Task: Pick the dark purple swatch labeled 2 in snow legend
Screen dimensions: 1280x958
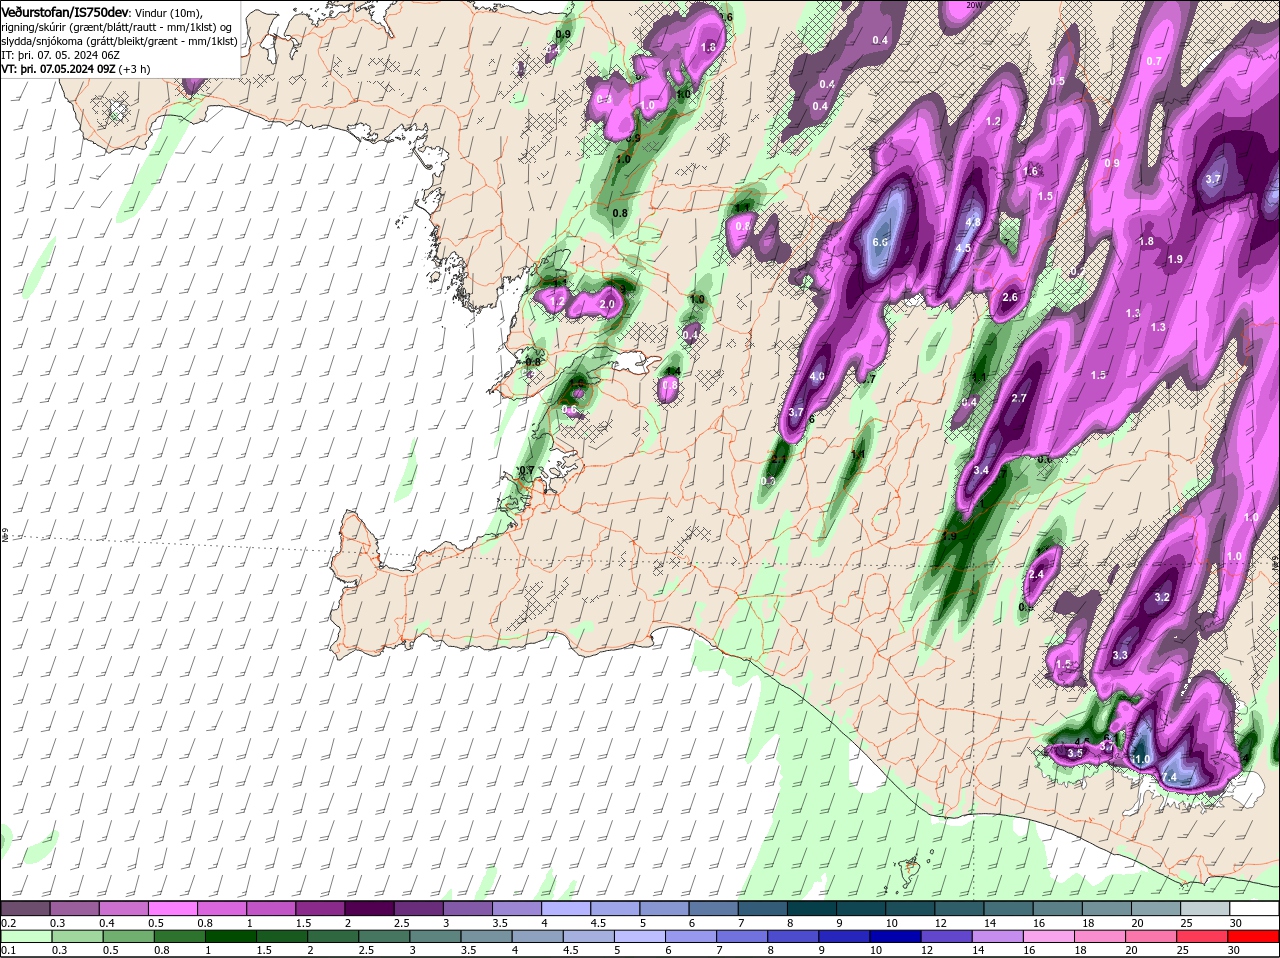Action: [x=369, y=908]
